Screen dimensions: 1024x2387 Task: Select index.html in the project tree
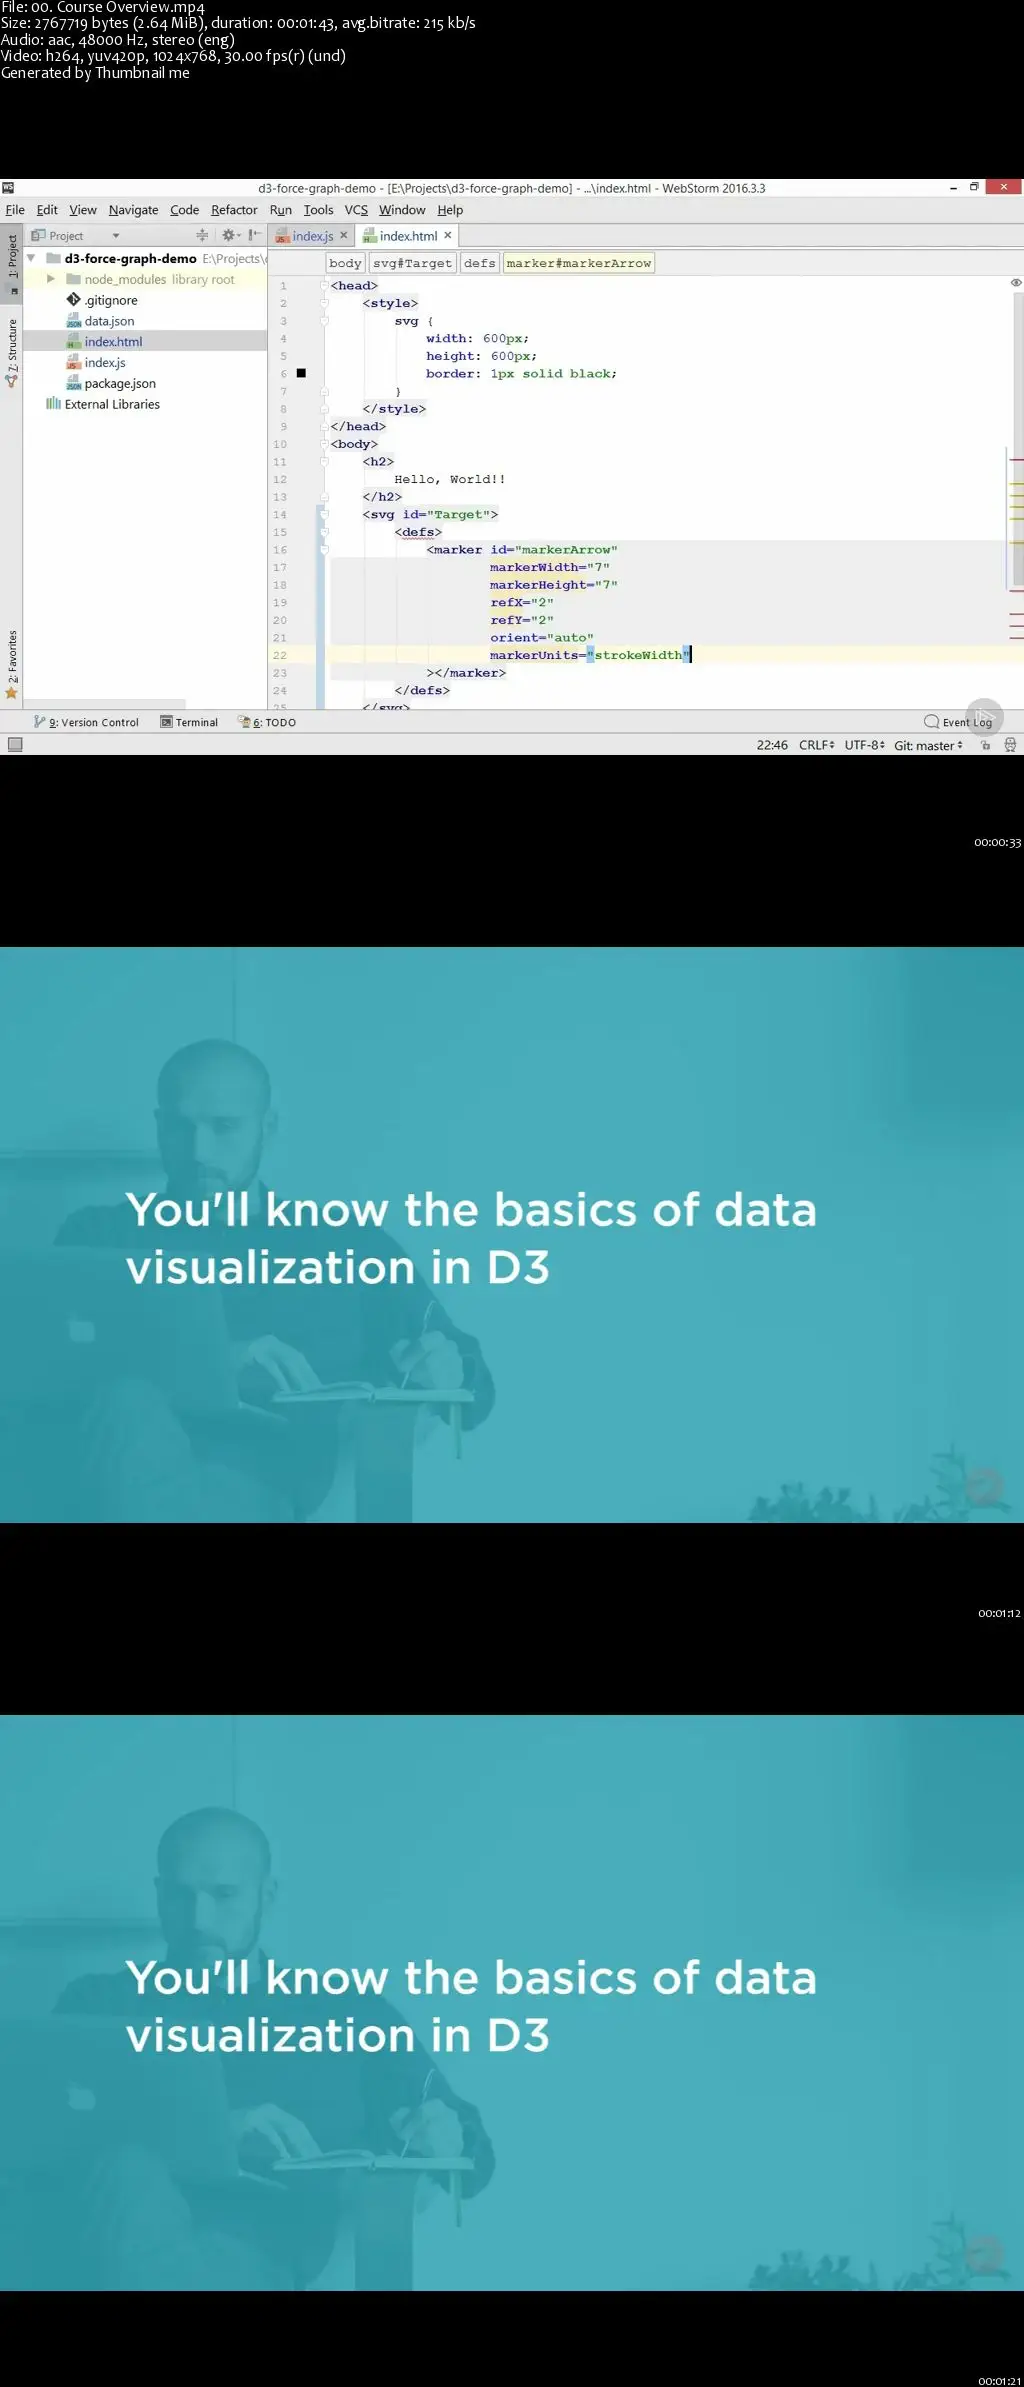coord(113,342)
